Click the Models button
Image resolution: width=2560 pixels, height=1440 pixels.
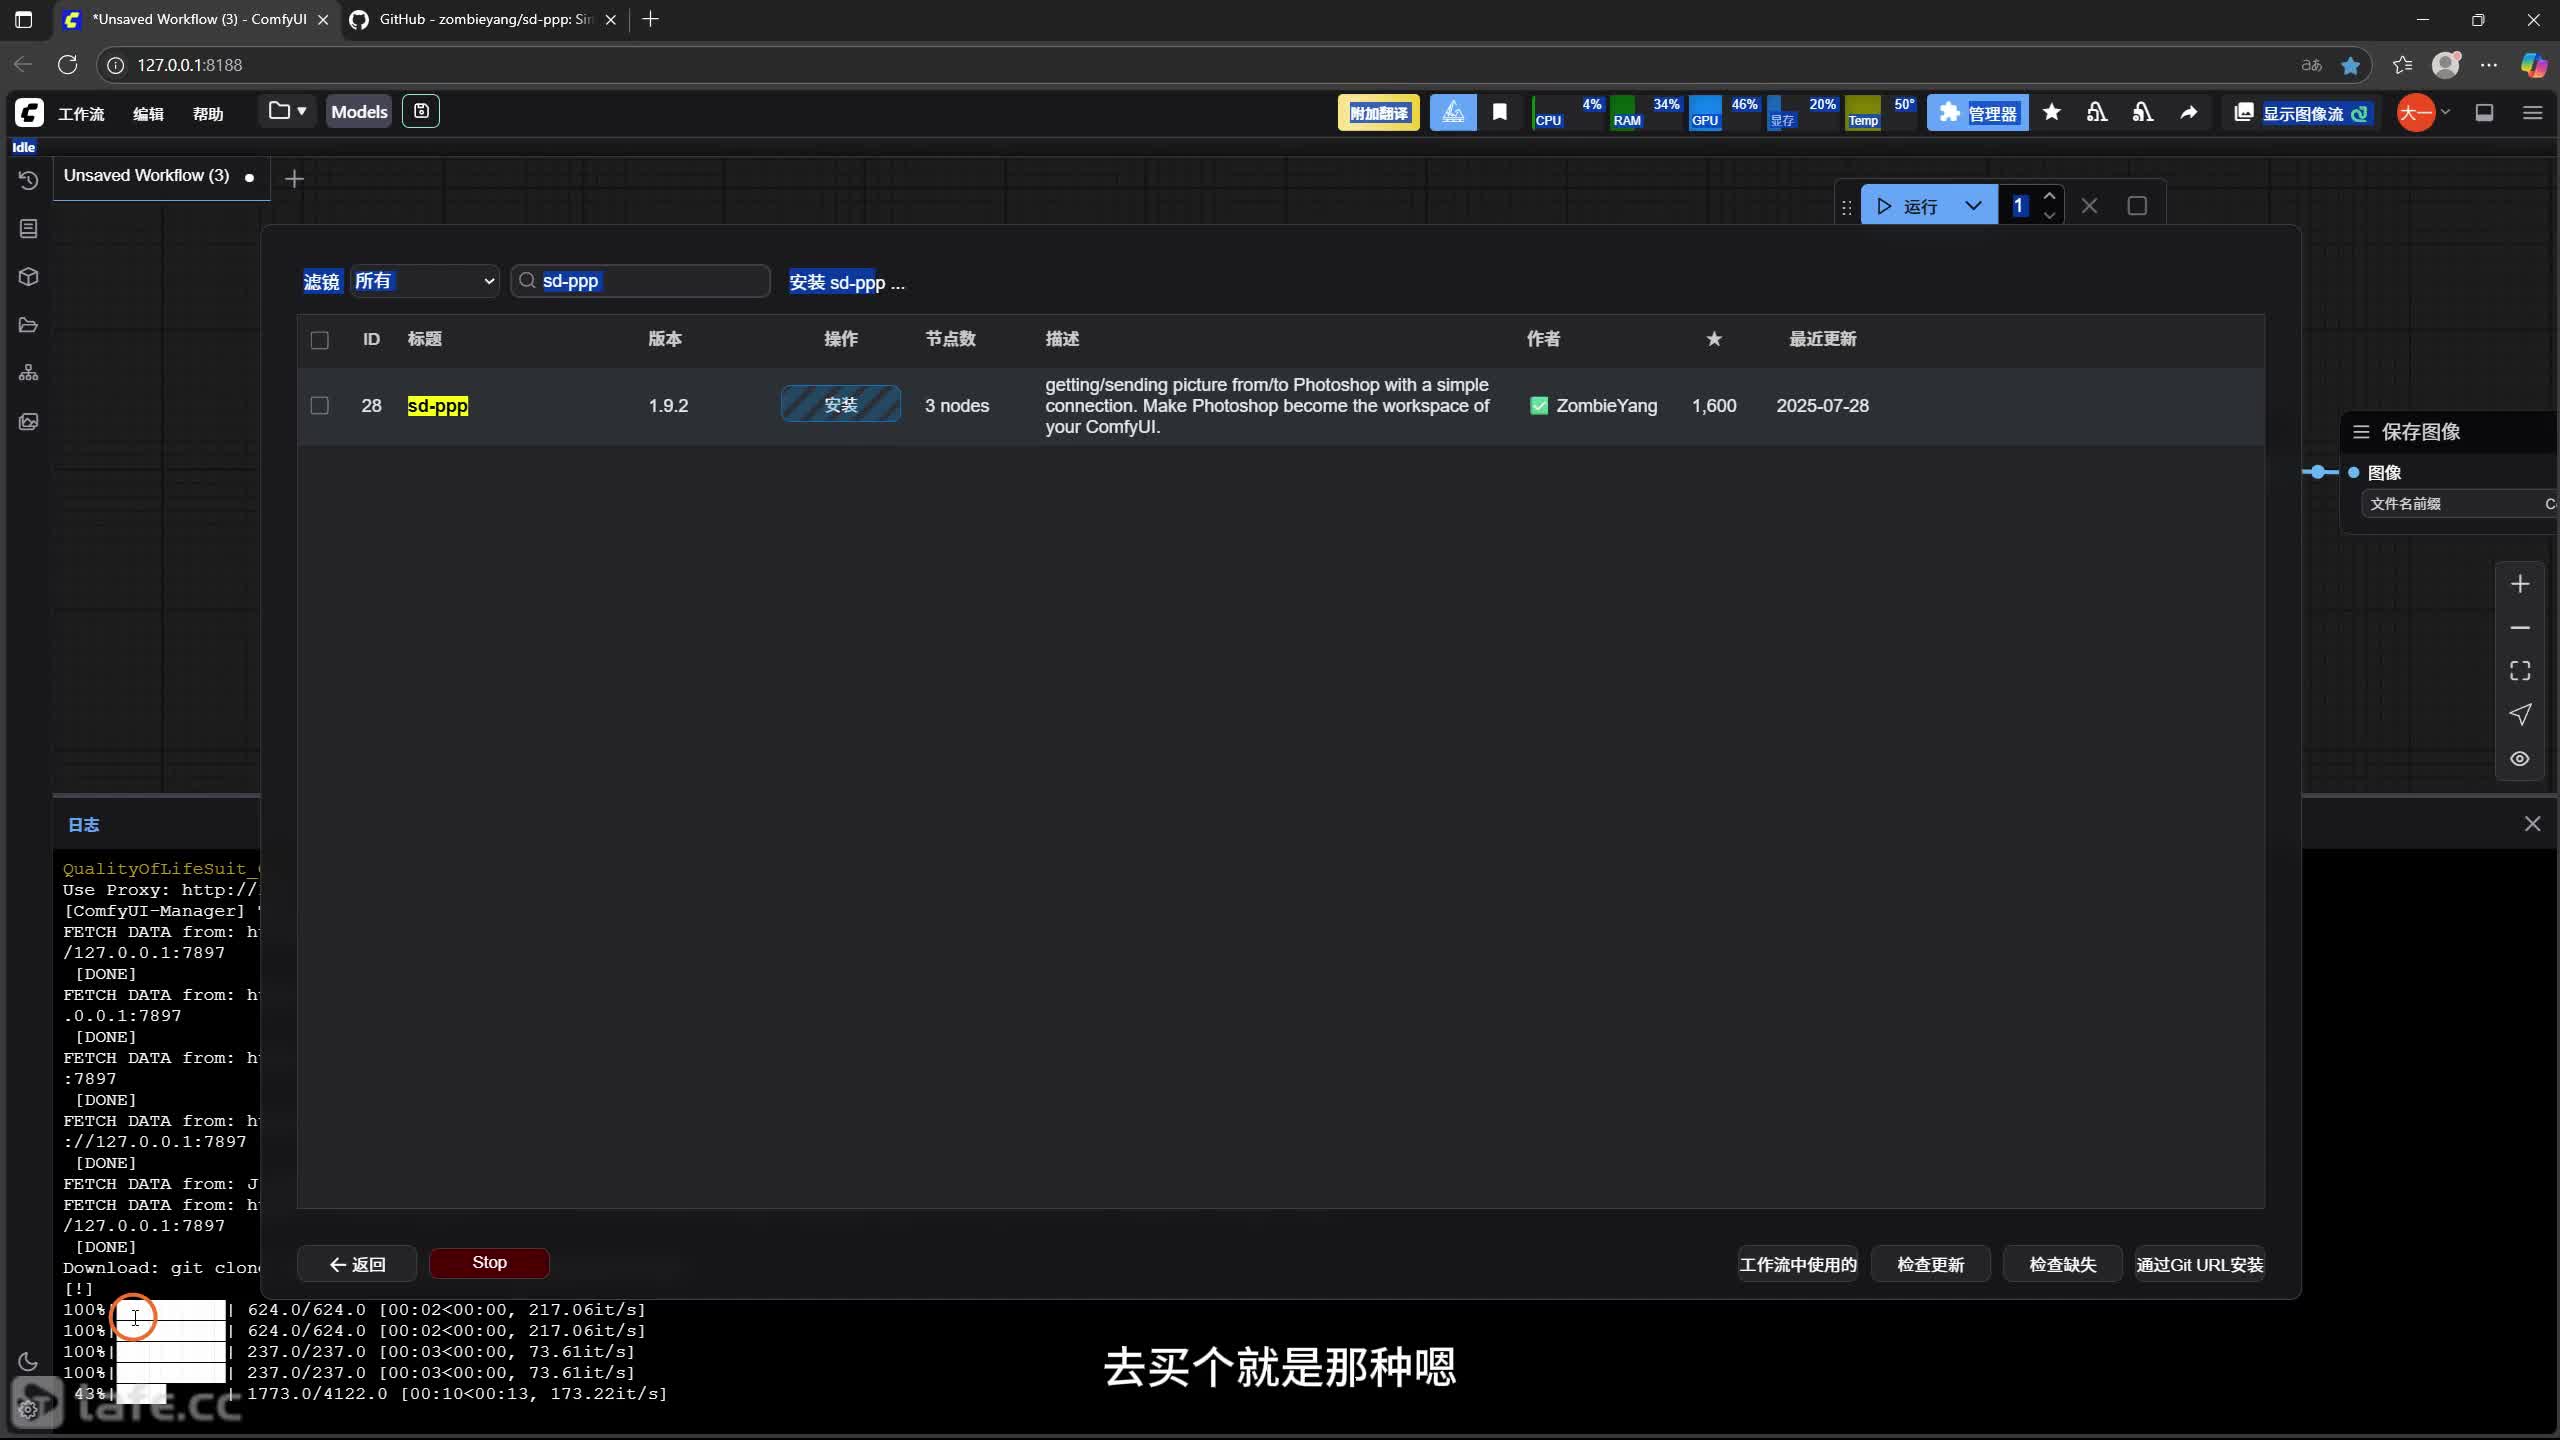click(359, 112)
